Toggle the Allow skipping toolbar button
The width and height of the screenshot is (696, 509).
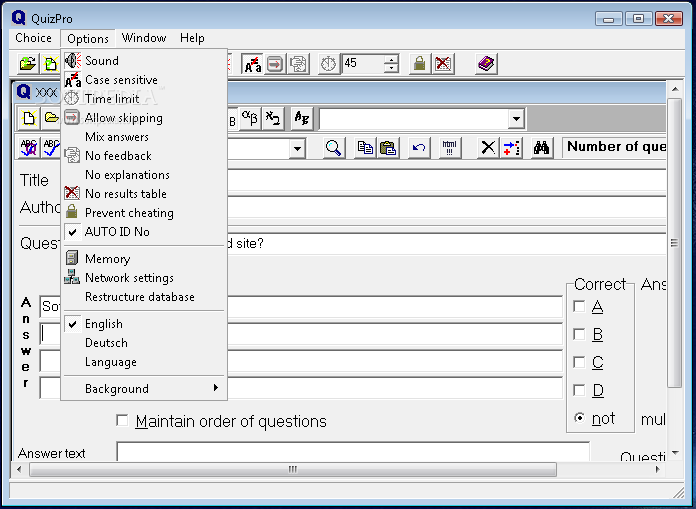(x=275, y=64)
